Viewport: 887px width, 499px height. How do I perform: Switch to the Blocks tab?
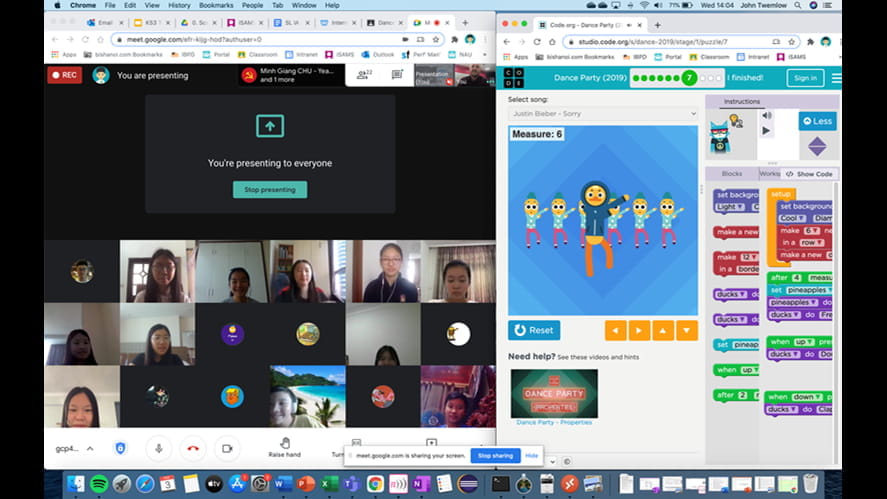pos(732,174)
